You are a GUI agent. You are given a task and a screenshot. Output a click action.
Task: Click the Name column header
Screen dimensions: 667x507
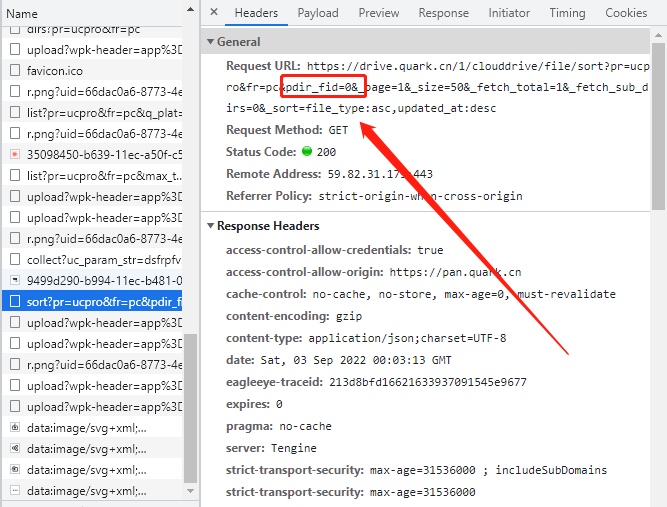22,14
